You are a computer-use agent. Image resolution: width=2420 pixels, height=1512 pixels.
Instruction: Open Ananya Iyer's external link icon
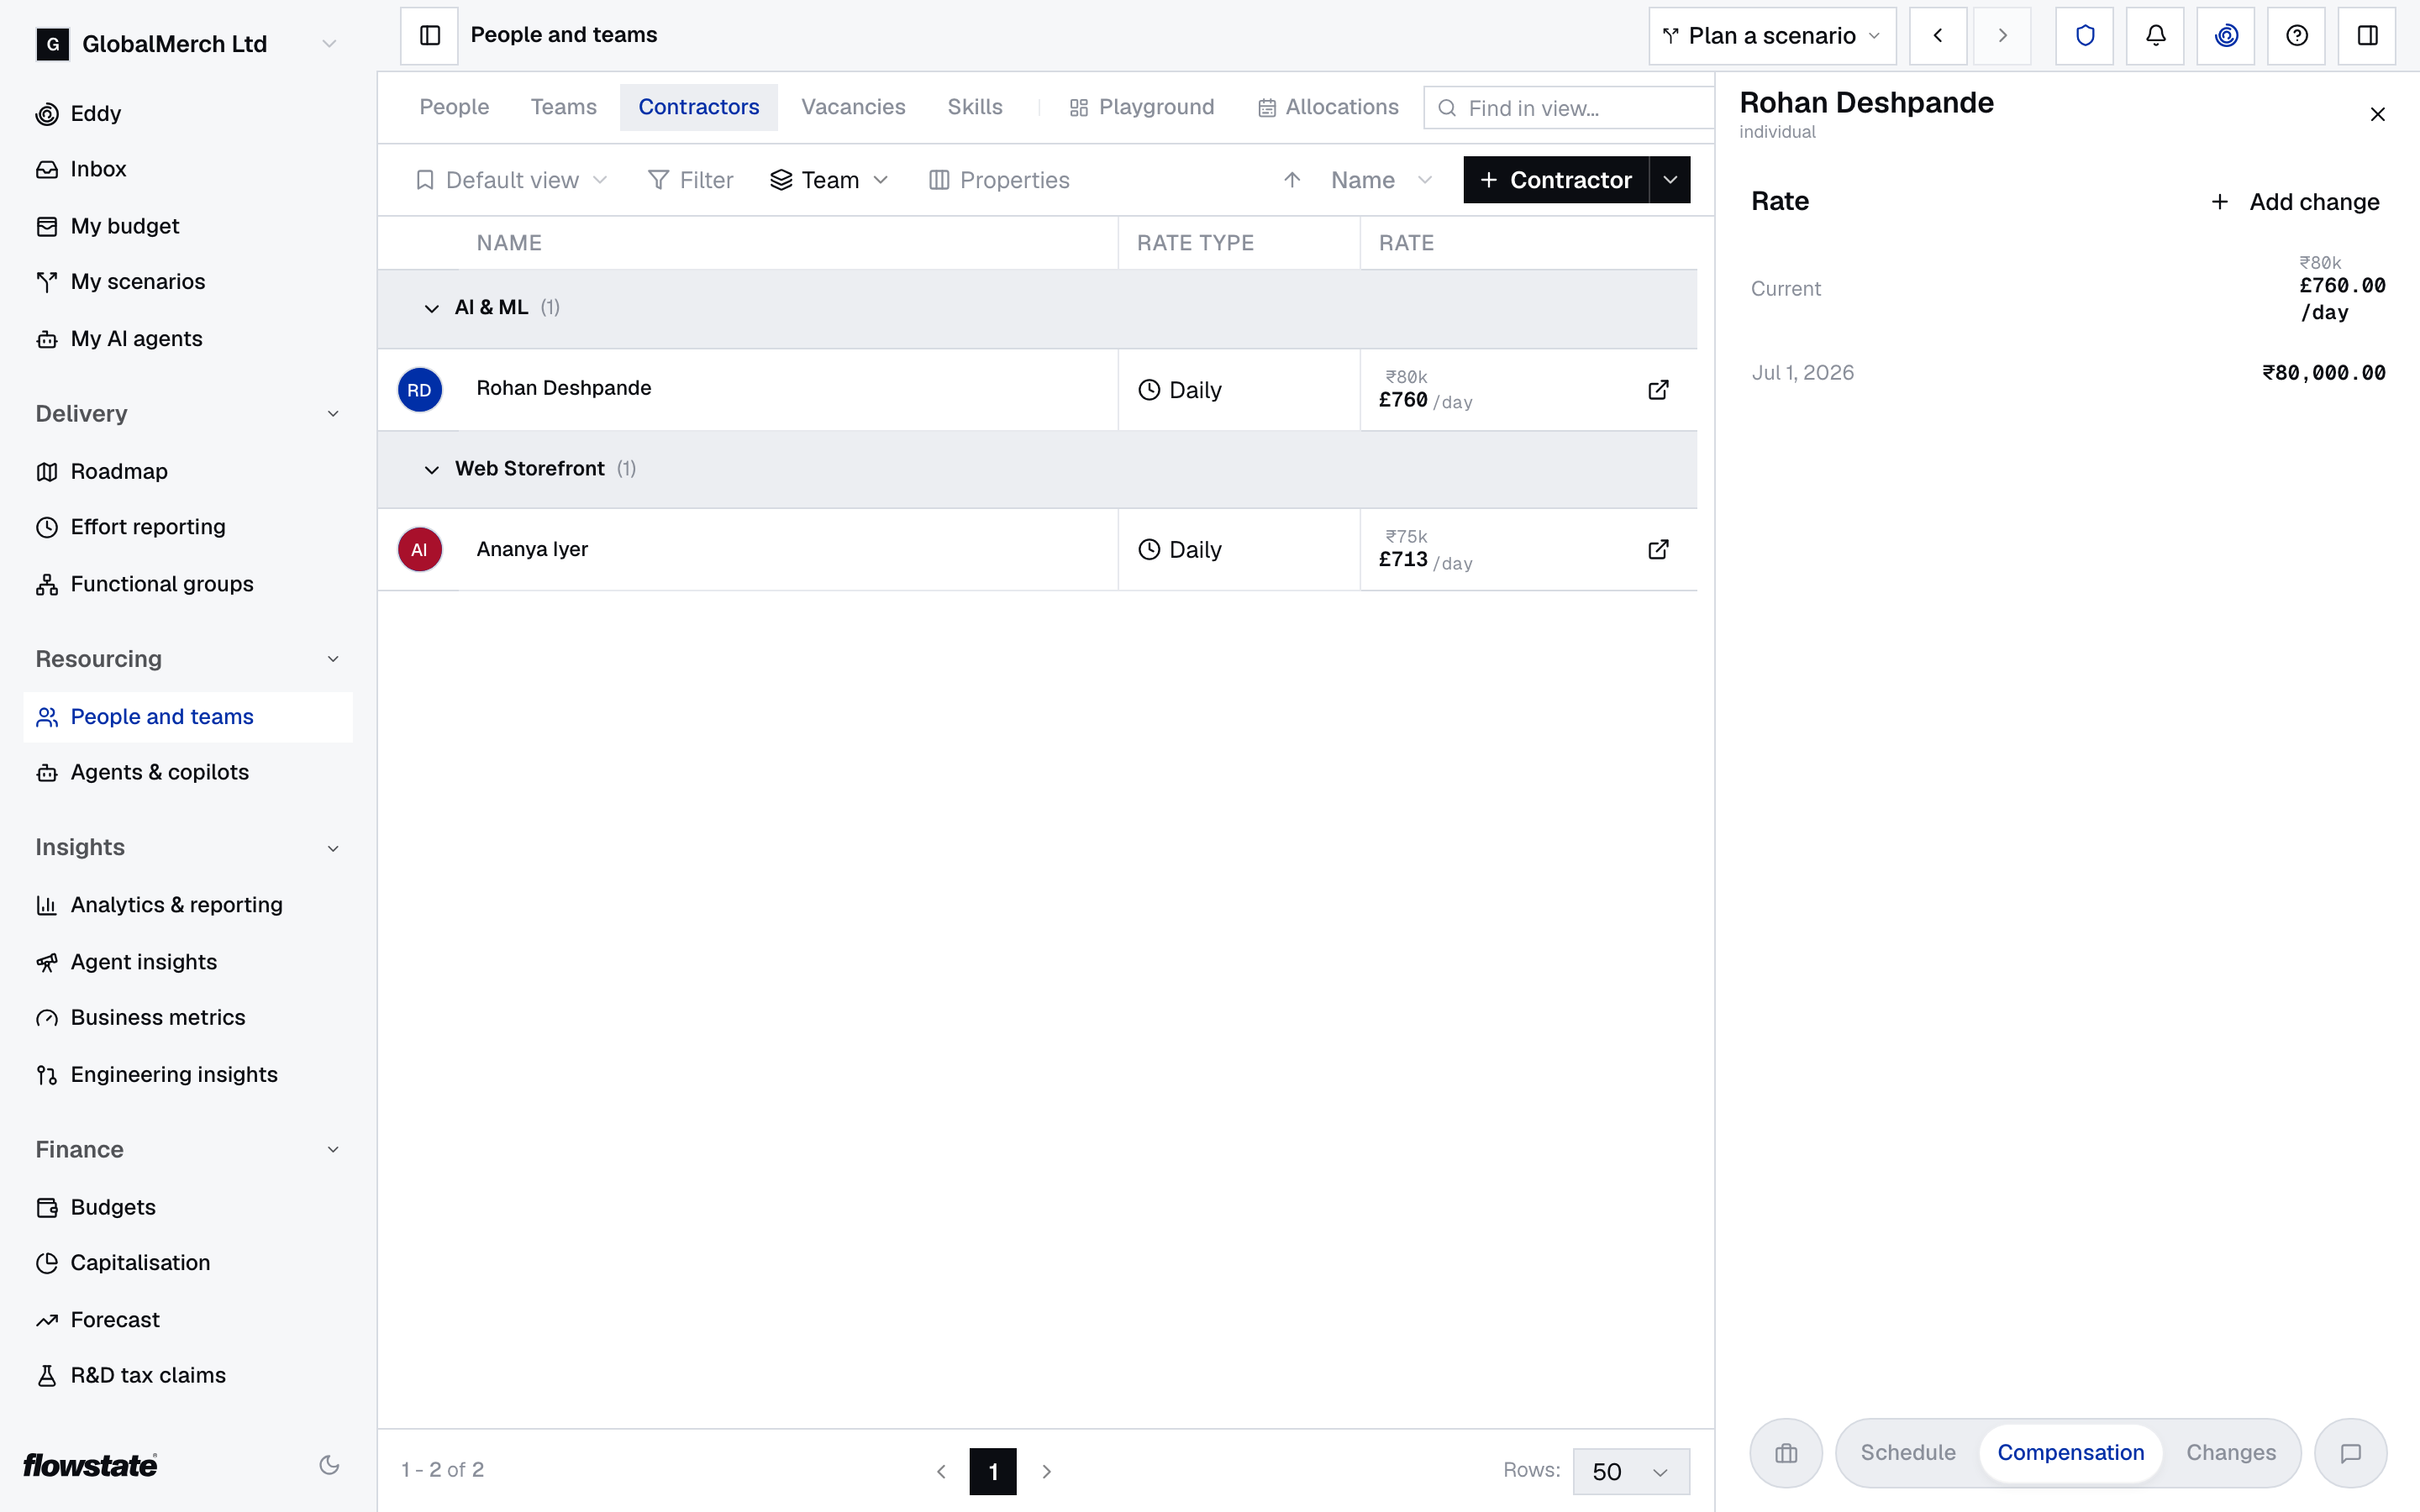[1658, 549]
